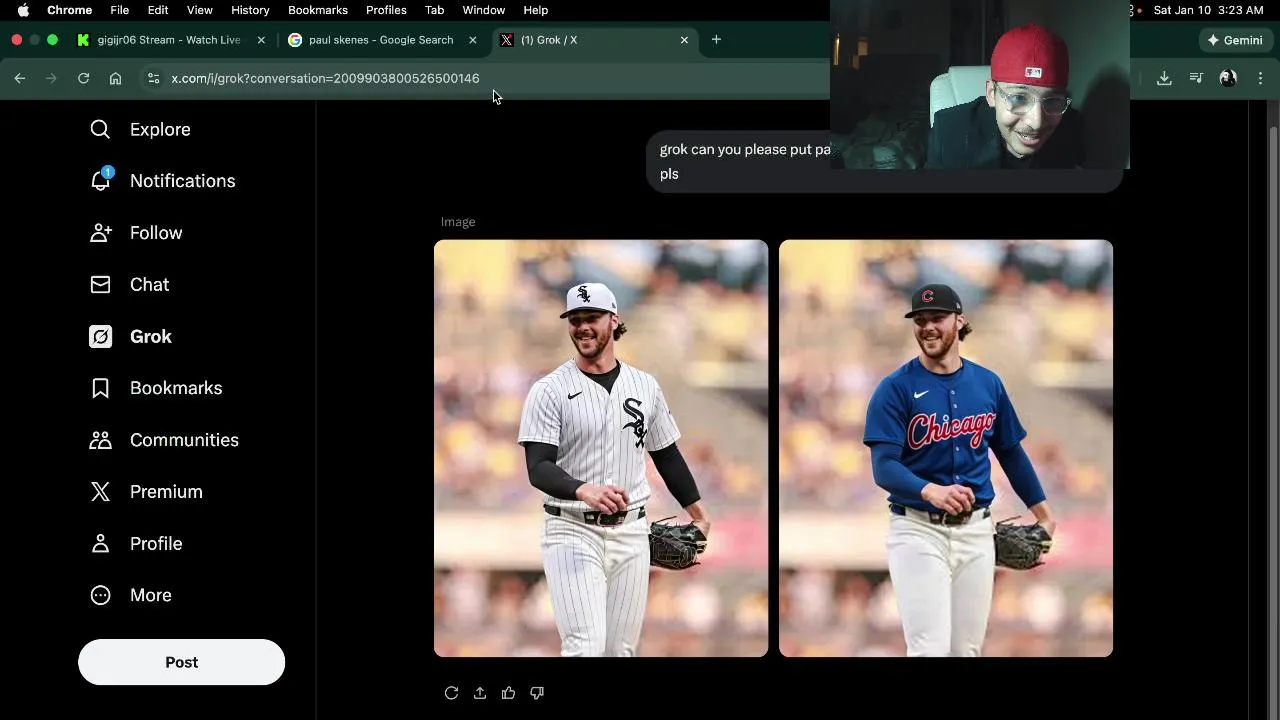Image resolution: width=1280 pixels, height=720 pixels.
Task: Open the Chat envelope icon
Action: 101,285
